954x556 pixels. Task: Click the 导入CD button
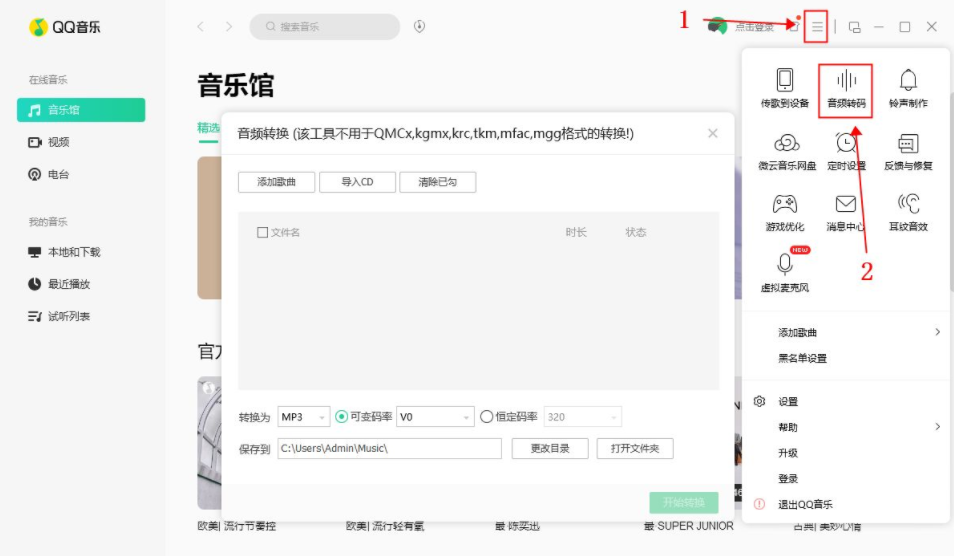pyautogui.click(x=357, y=182)
